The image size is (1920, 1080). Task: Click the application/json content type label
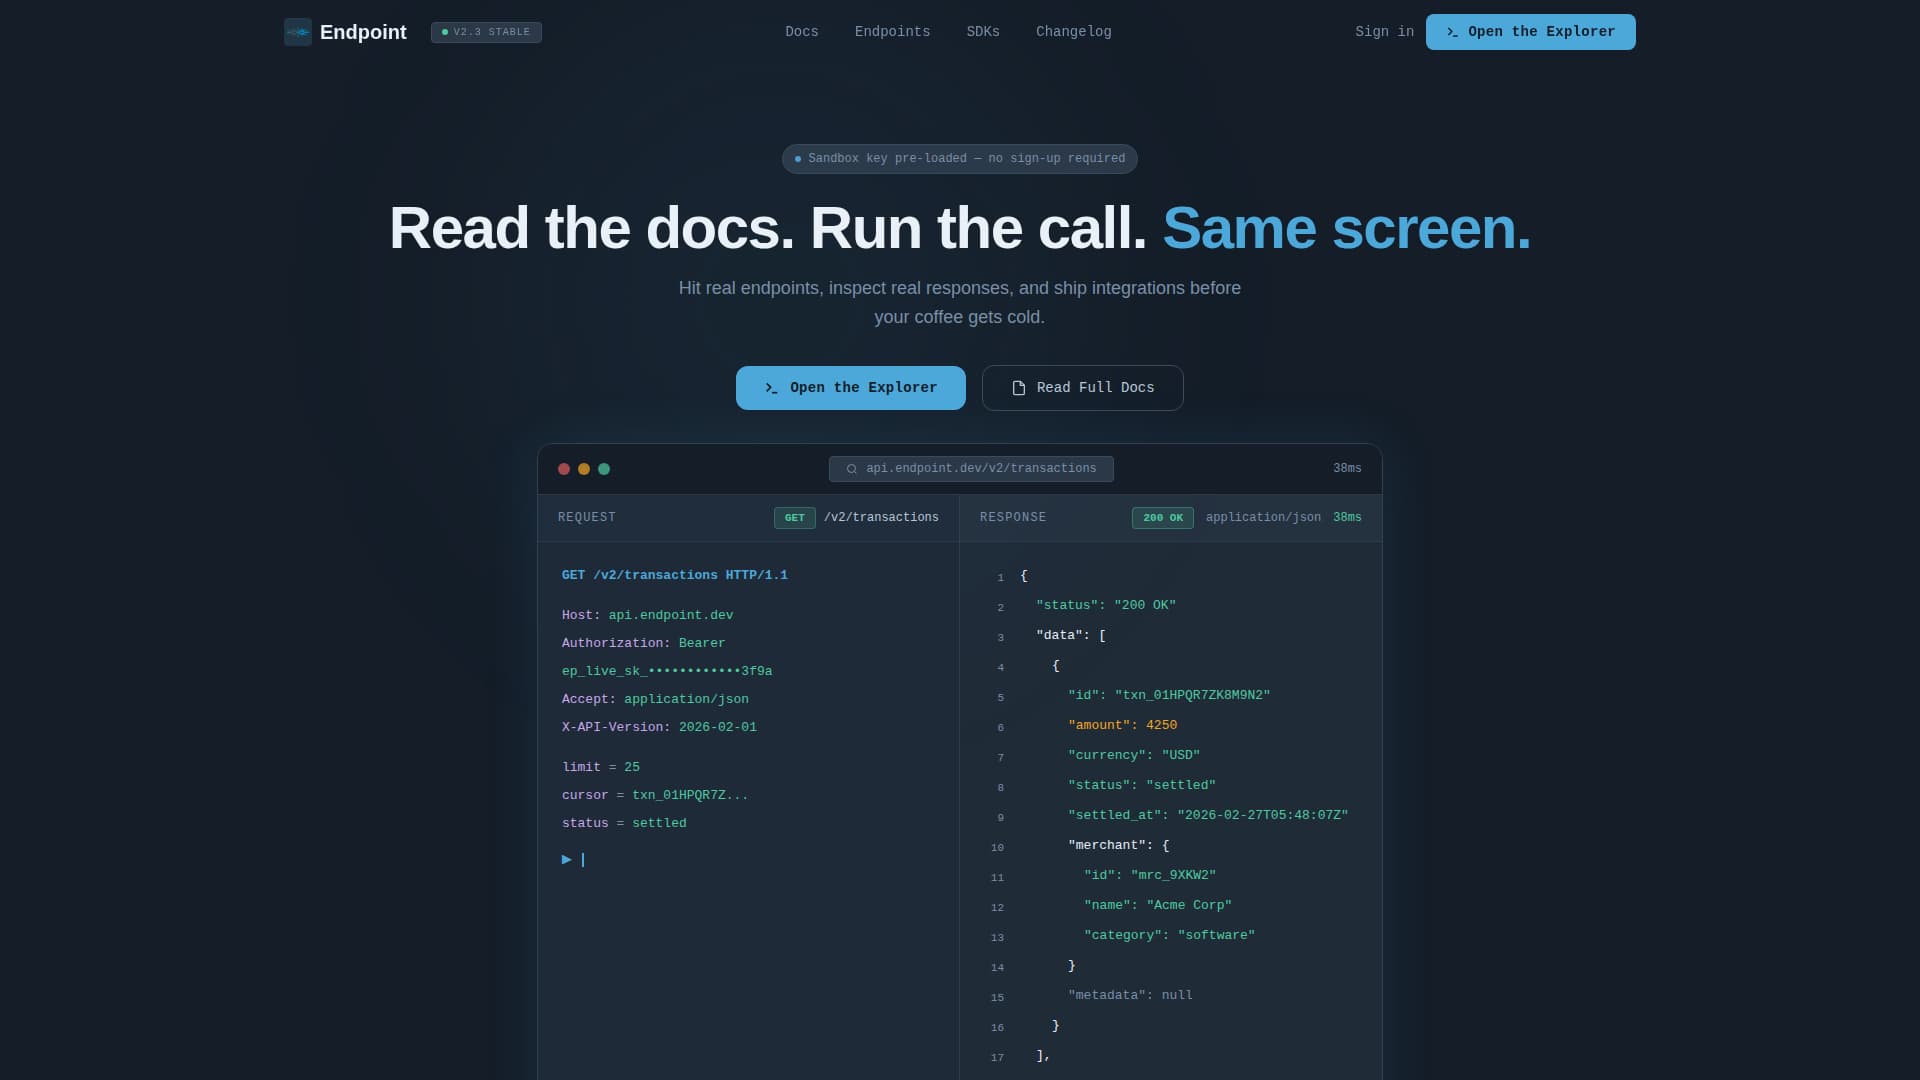pos(1263,518)
